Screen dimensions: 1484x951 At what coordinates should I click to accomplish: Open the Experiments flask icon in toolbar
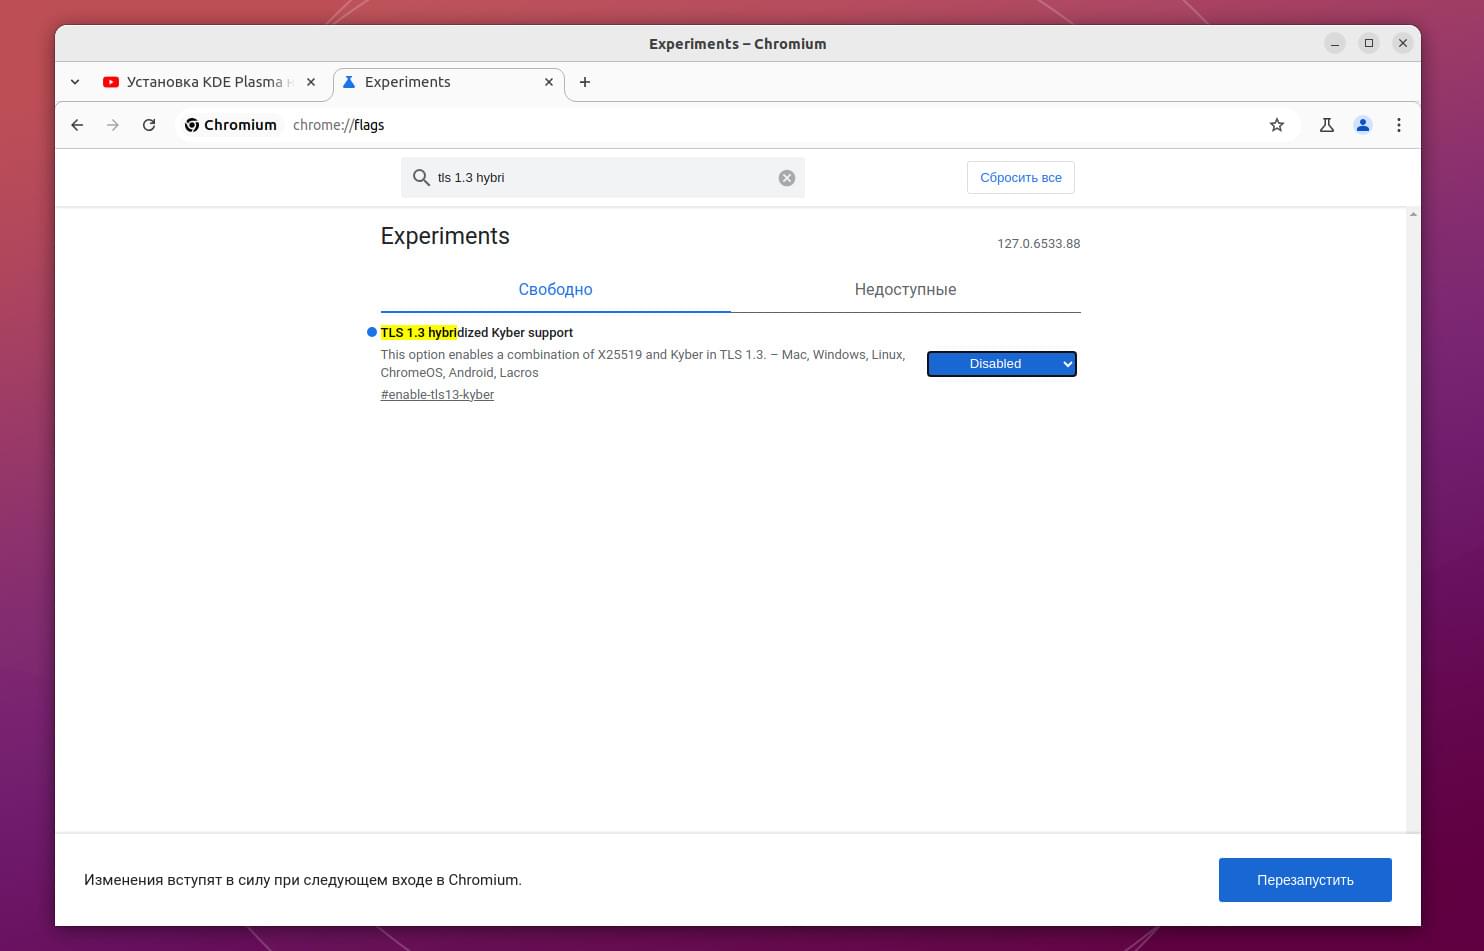[x=1327, y=125]
